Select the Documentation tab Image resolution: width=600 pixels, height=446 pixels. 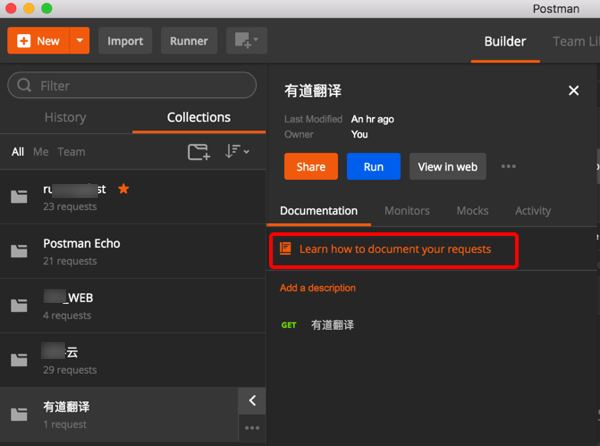point(319,211)
